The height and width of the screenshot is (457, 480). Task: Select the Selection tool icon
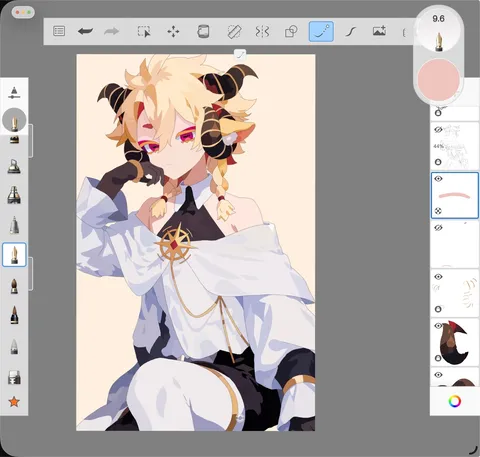click(144, 31)
